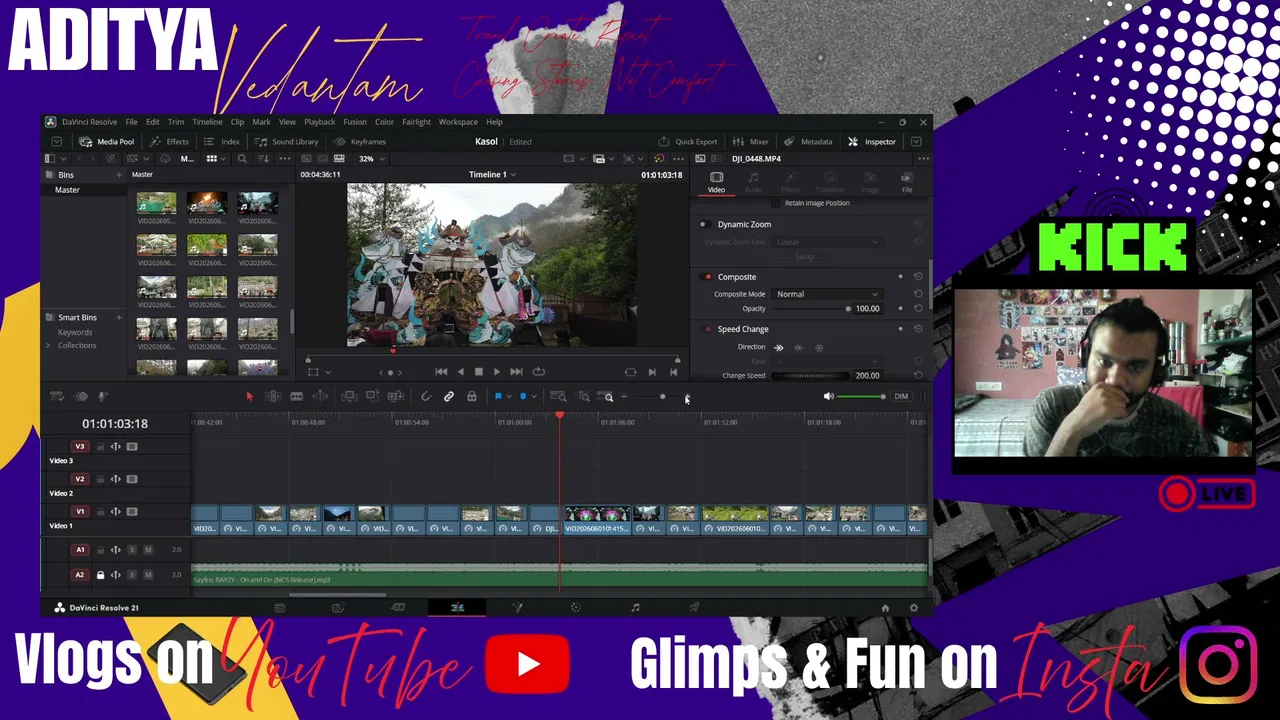Reset the Dynamic Zoom section
Image resolution: width=1280 pixels, height=720 pixels.
coord(918,225)
